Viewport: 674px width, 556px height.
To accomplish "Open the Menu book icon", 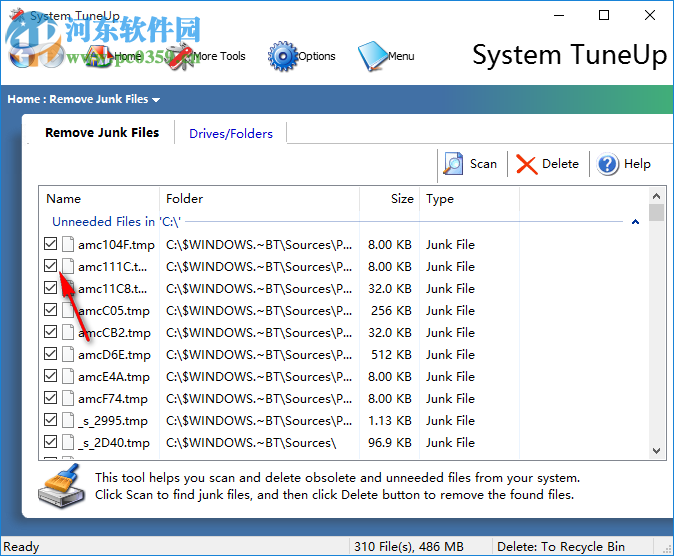I will click(x=372, y=56).
